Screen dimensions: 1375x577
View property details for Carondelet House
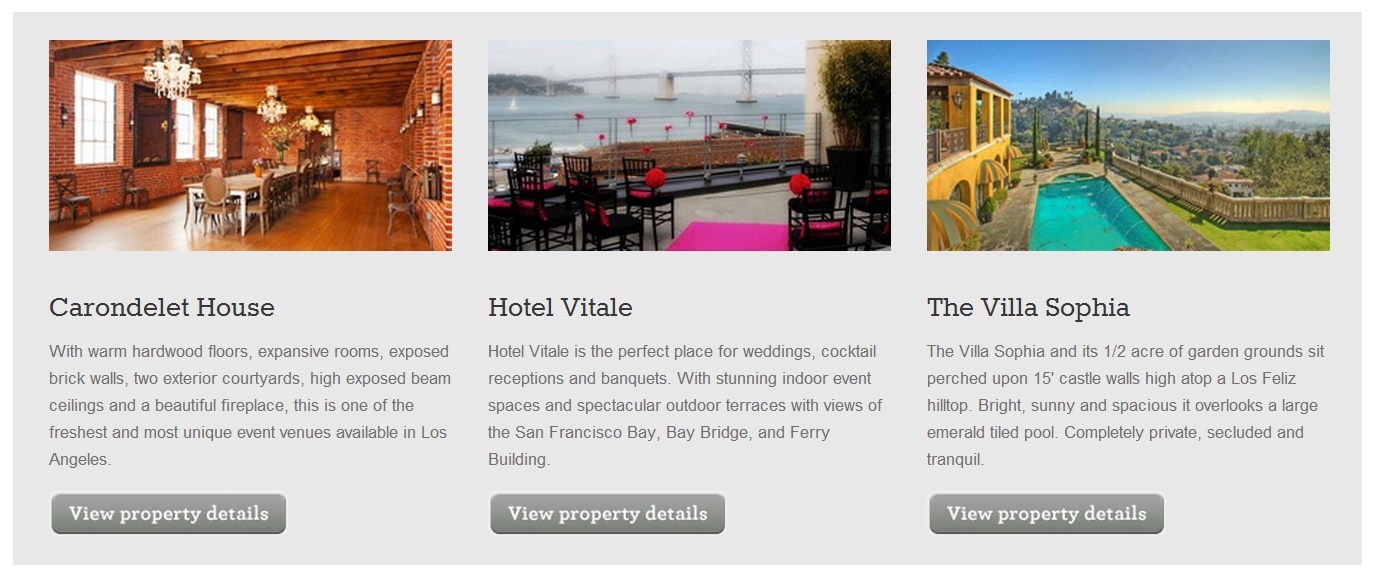click(x=169, y=514)
